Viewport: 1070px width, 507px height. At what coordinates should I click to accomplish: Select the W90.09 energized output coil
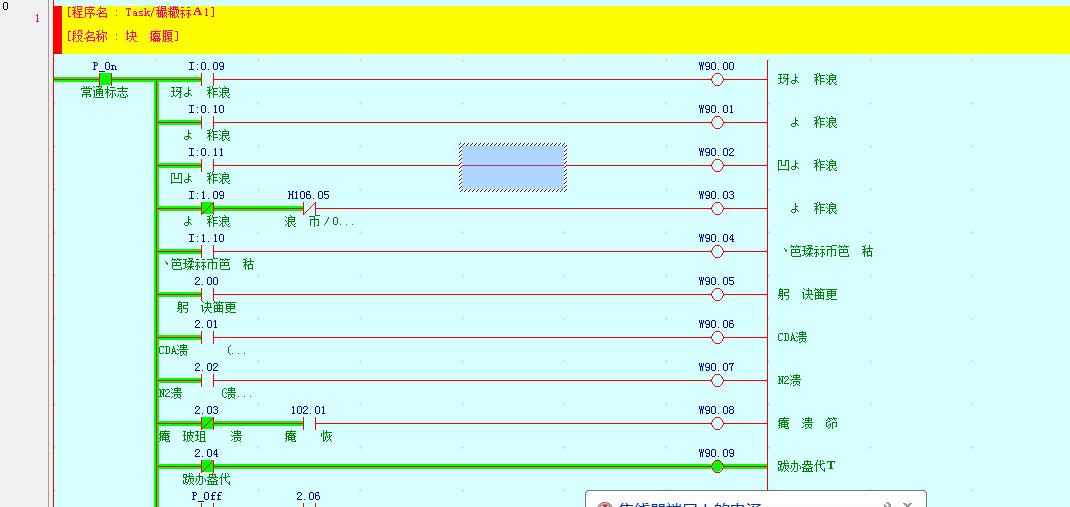click(717, 466)
